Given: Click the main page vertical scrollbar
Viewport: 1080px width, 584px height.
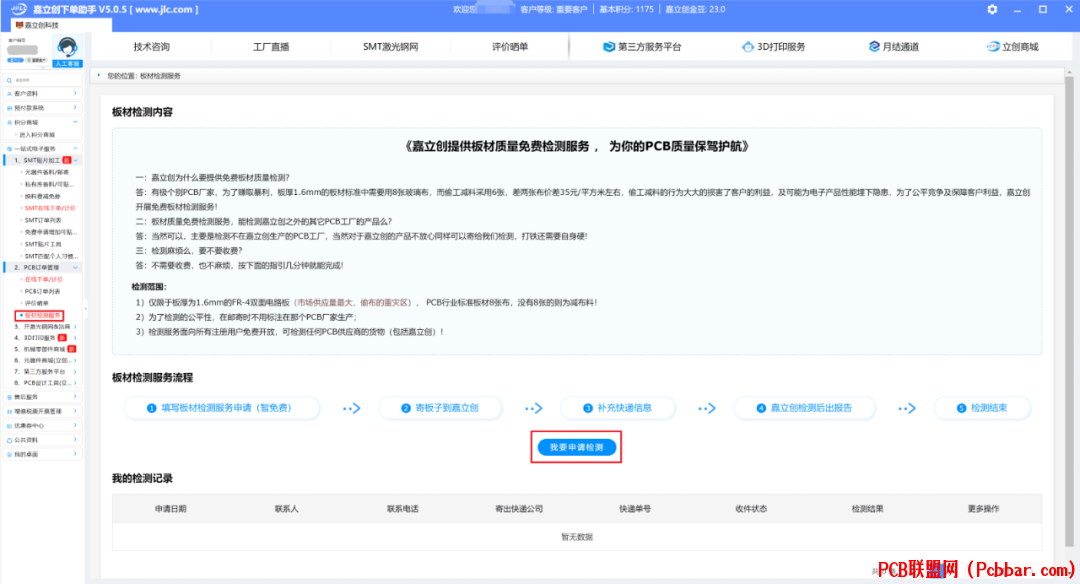Looking at the screenshot, I should pyautogui.click(x=1070, y=310).
